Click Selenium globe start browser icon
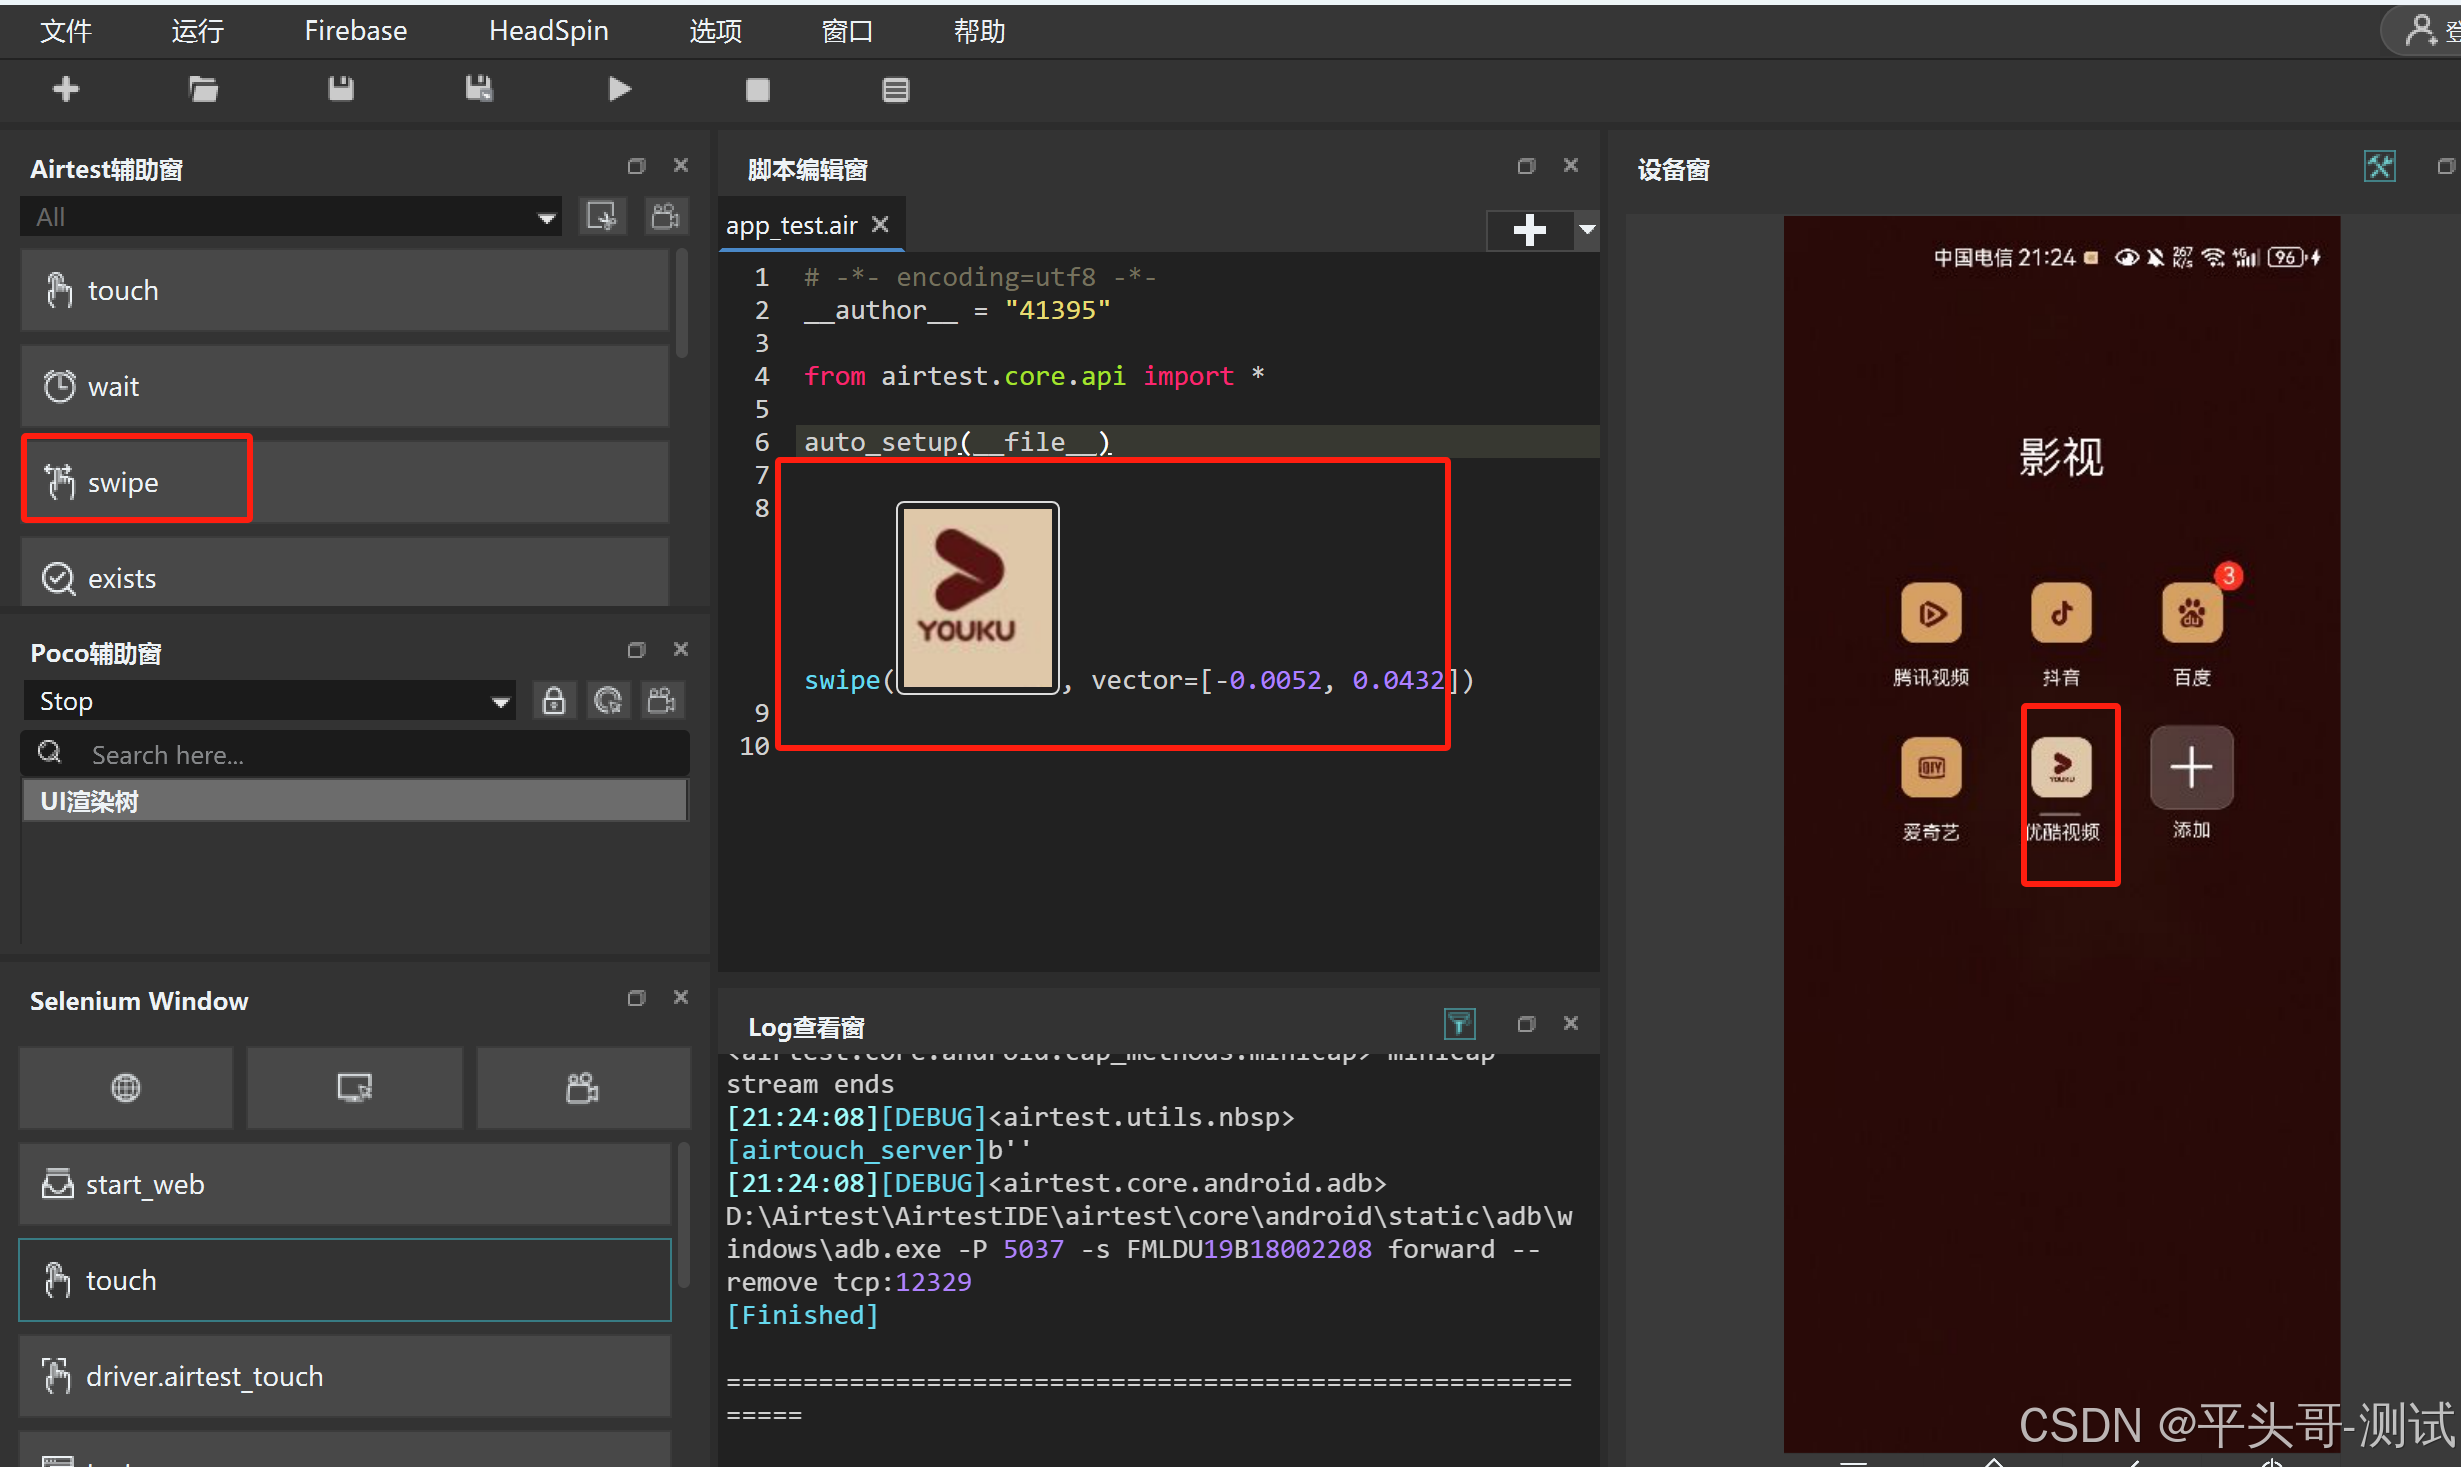Screen dimensions: 2461x1467 126,1087
